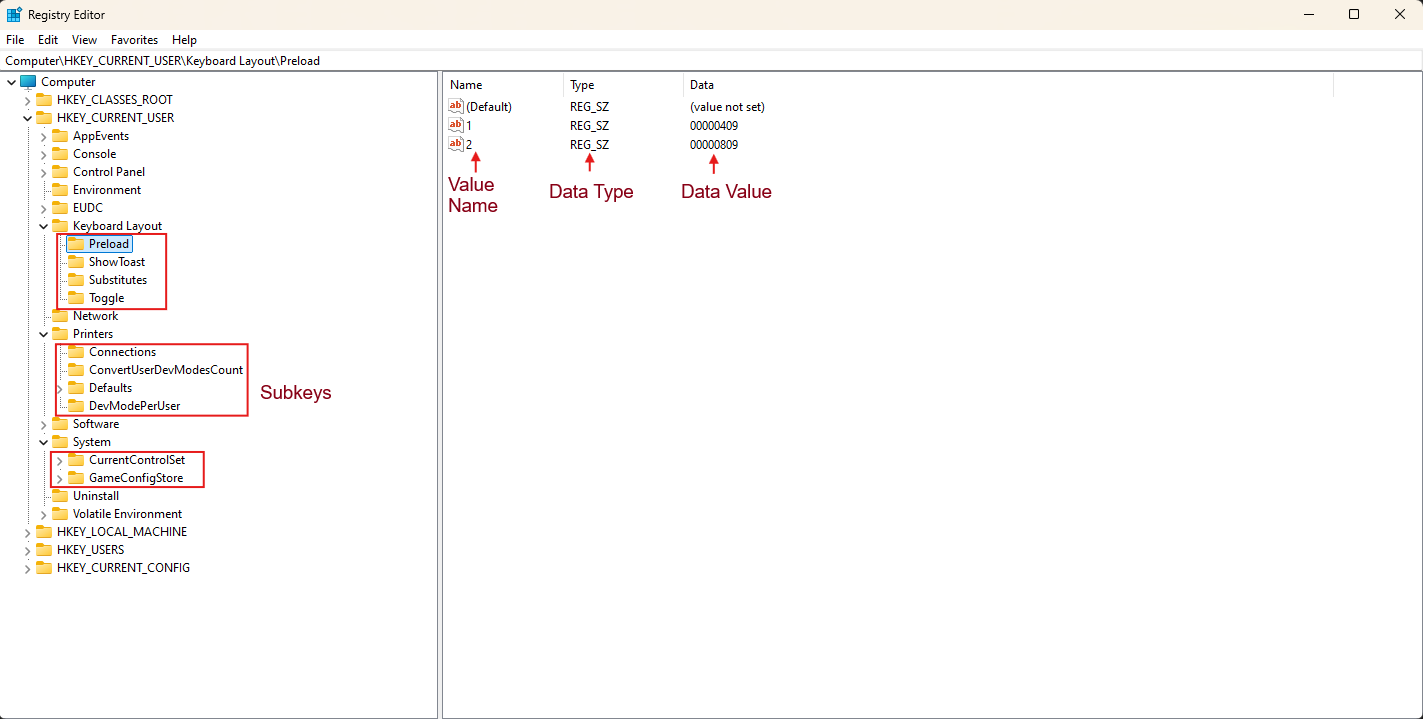1423x719 pixels.
Task: Click the ShowToast folder icon
Action: pyautogui.click(x=76, y=262)
